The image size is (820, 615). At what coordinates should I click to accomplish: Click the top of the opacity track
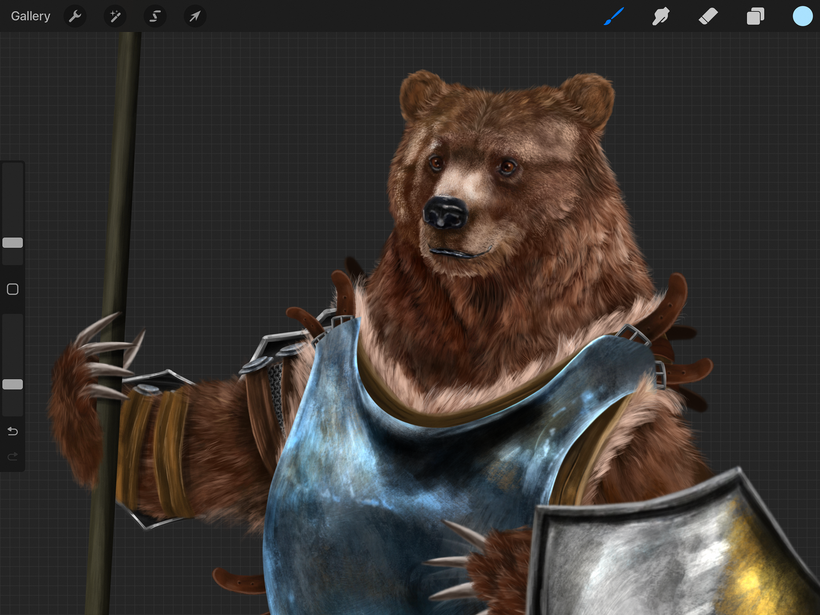tap(13, 320)
